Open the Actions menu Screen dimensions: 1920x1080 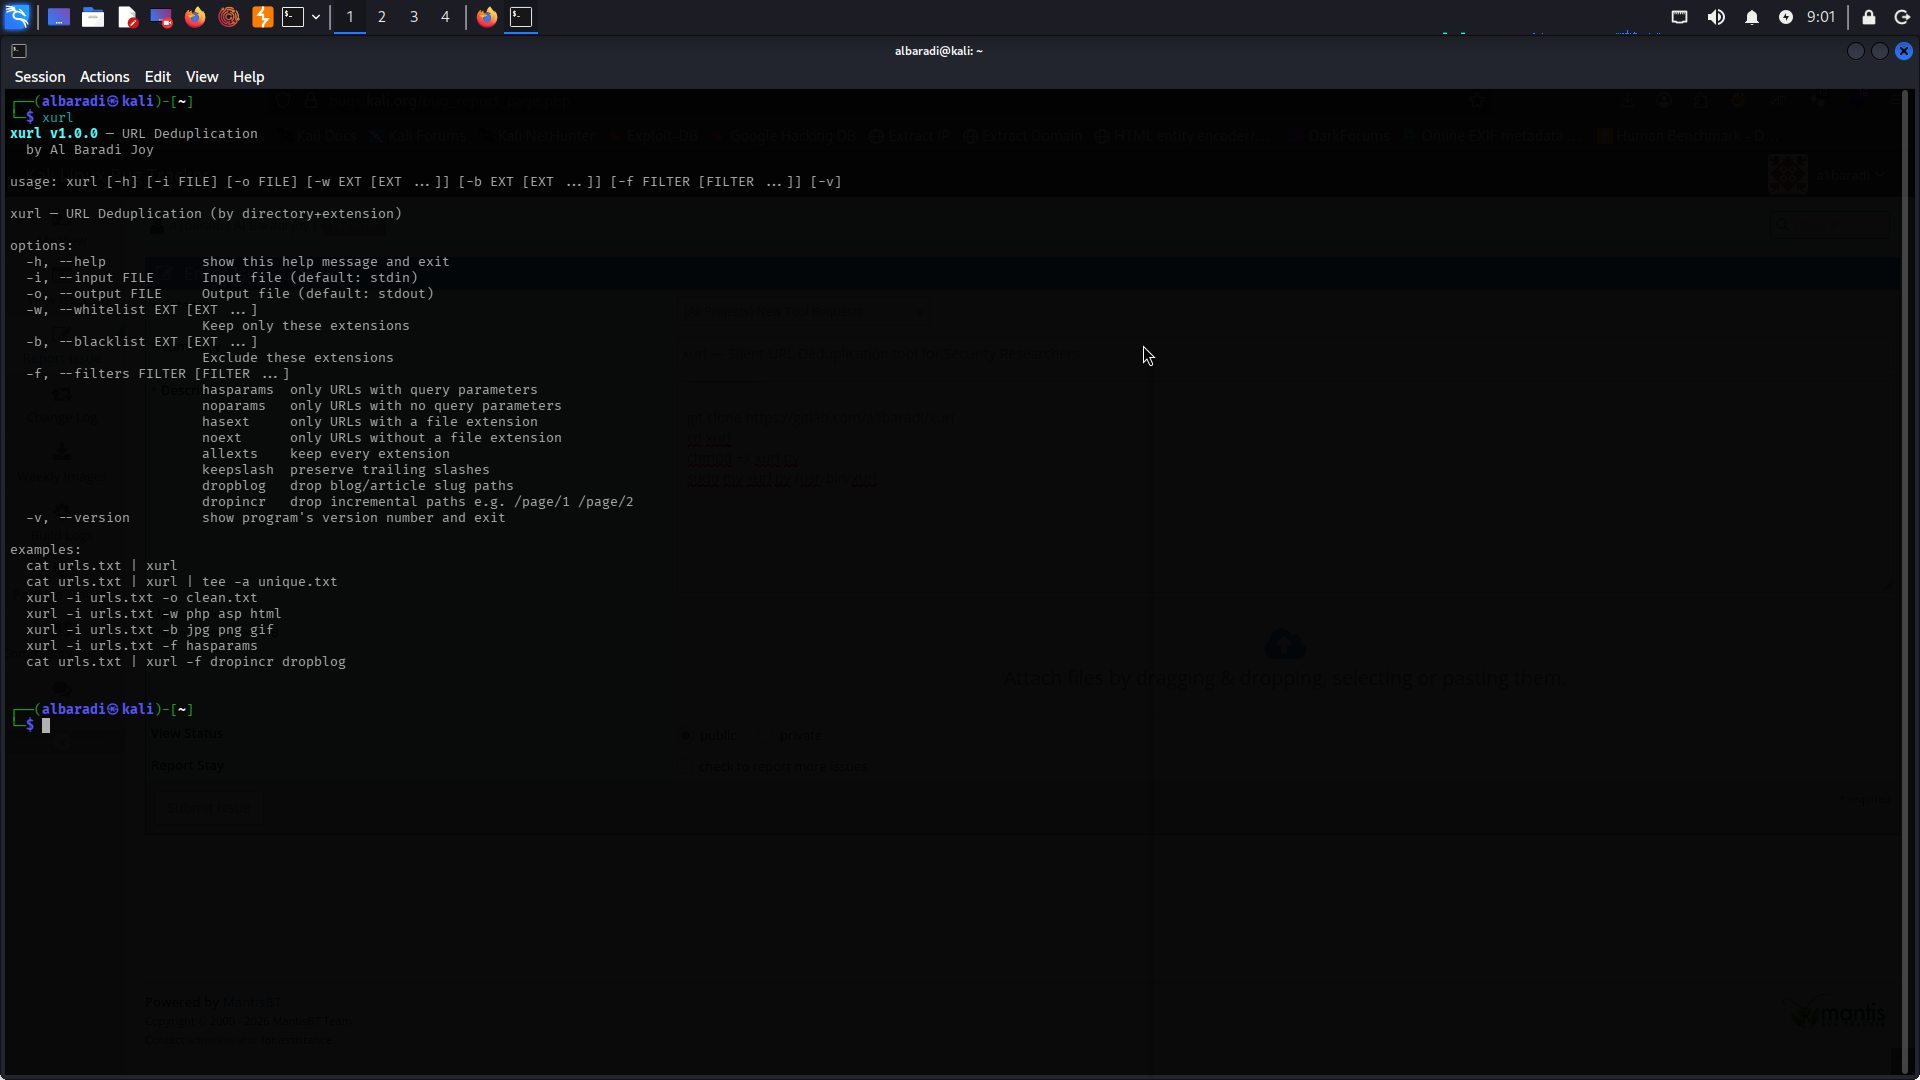click(x=104, y=77)
